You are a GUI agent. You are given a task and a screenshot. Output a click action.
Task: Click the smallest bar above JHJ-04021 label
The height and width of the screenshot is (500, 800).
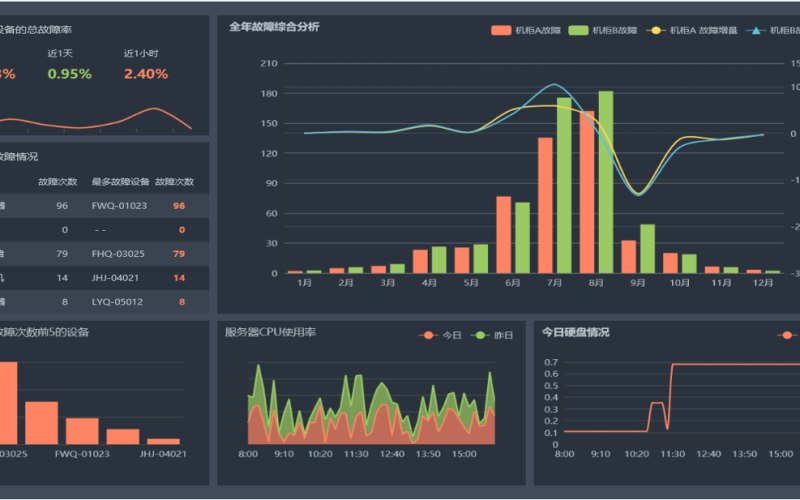click(163, 441)
